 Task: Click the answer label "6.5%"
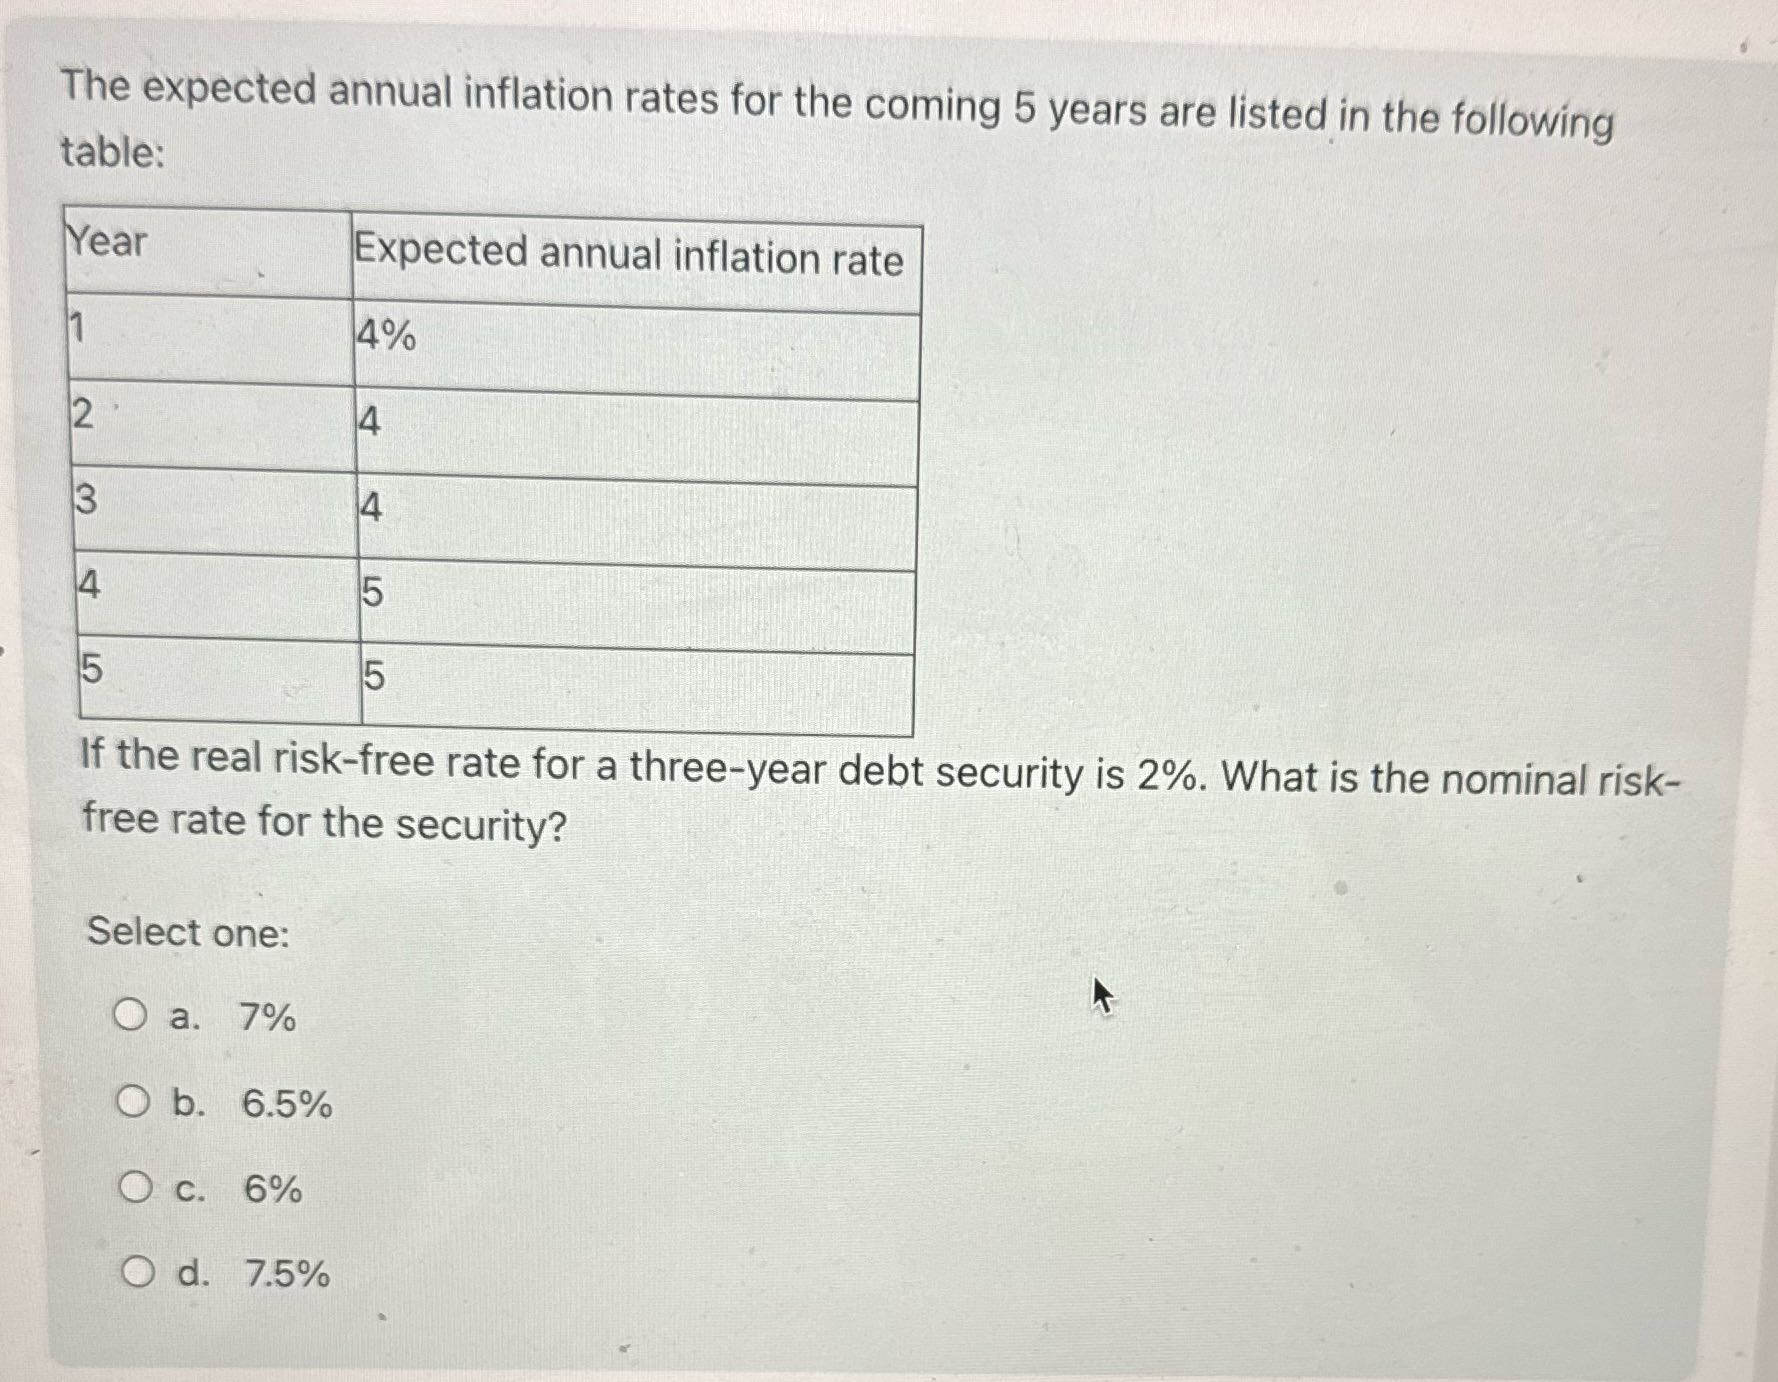tap(285, 1105)
